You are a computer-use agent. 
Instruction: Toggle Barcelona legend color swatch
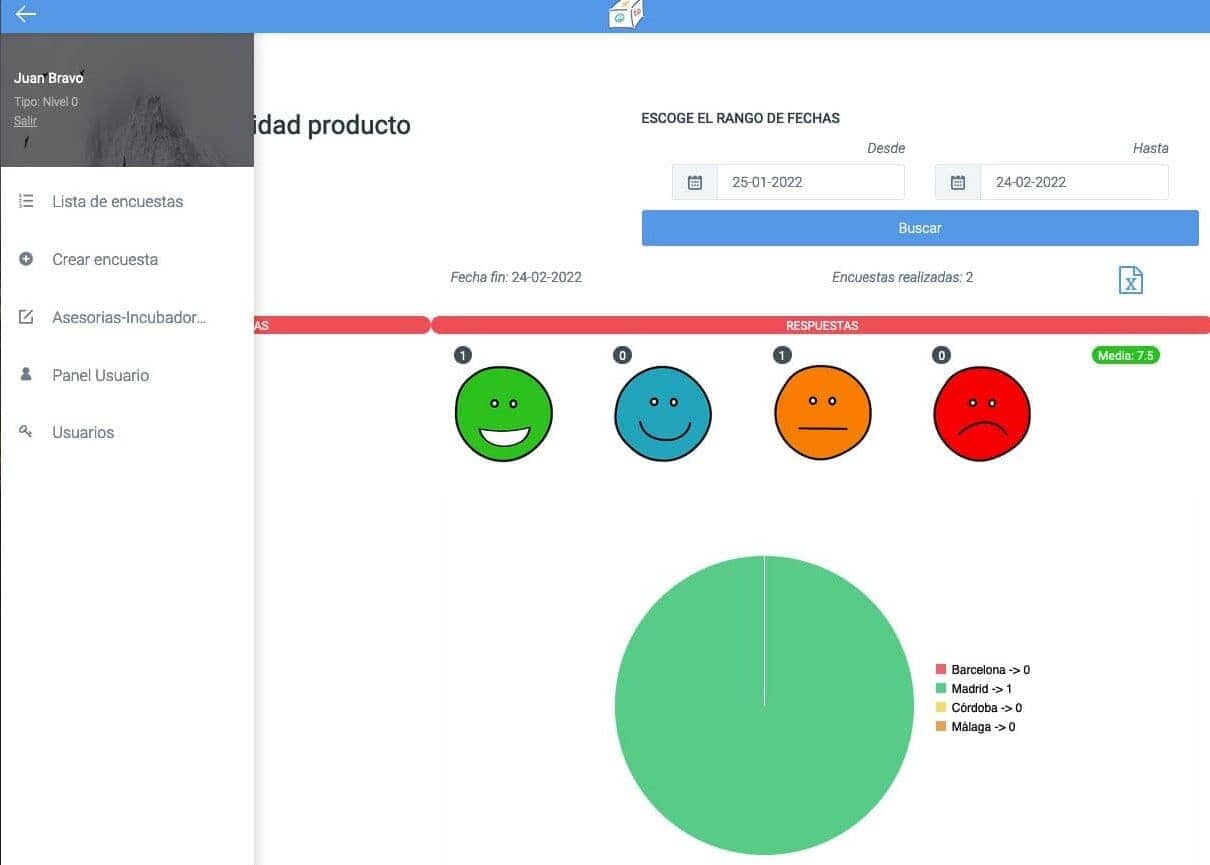[941, 670]
